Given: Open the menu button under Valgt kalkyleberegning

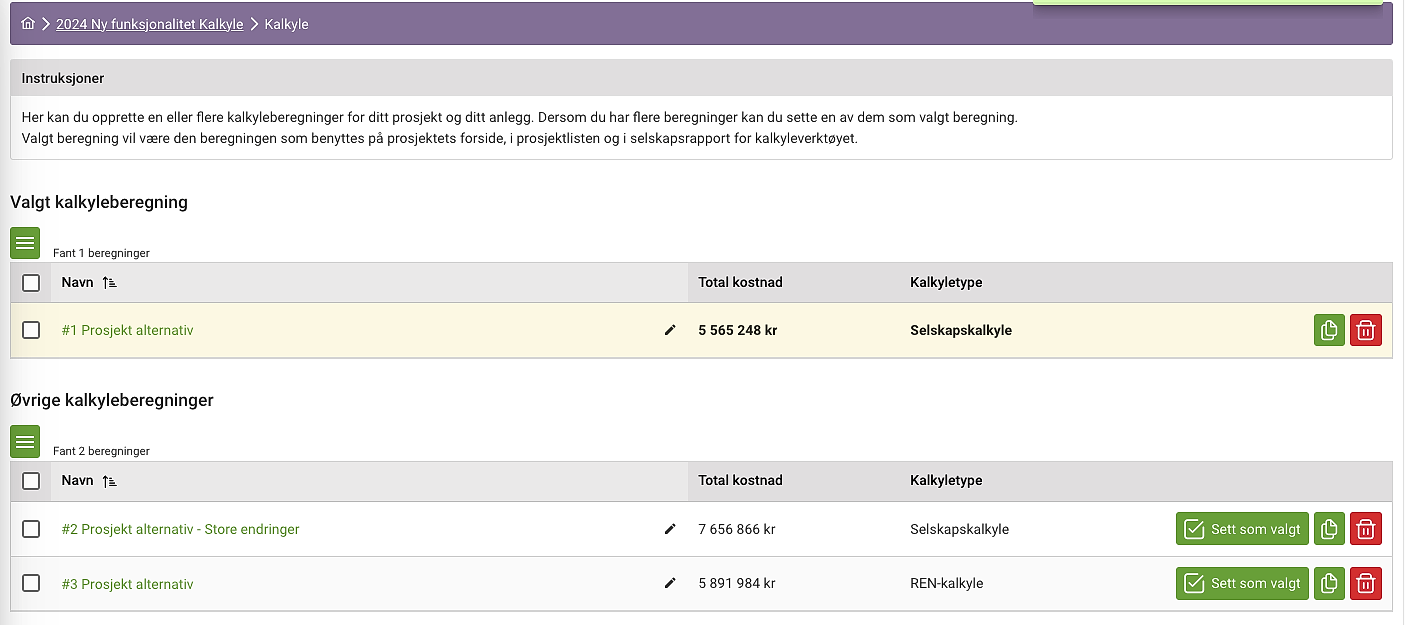Looking at the screenshot, I should tap(25, 243).
